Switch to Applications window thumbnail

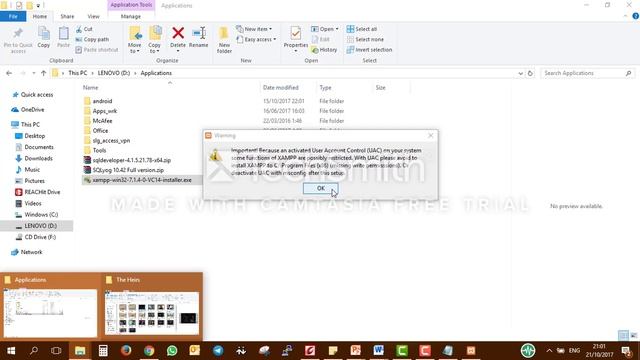pyautogui.click(x=51, y=307)
